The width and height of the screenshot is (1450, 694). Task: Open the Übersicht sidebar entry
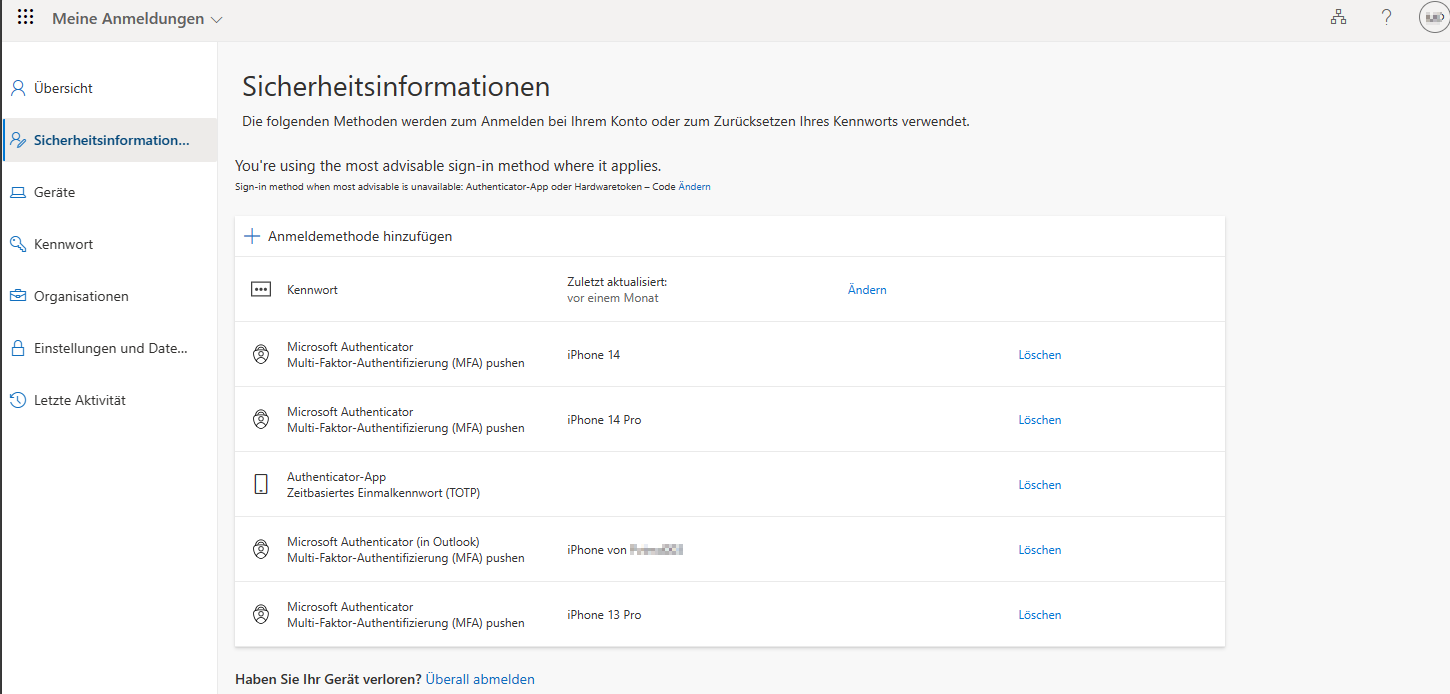point(61,87)
